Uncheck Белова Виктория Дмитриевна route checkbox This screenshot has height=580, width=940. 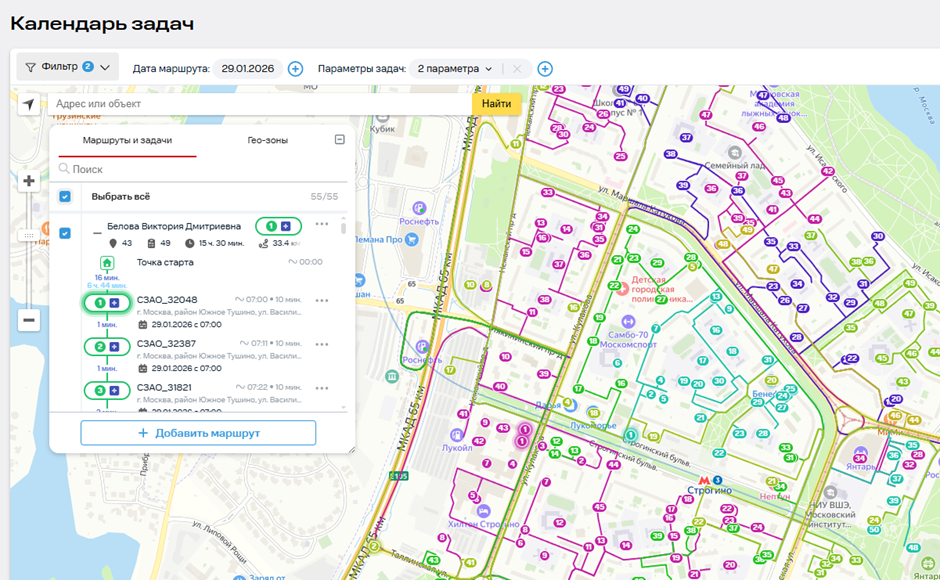coord(65,233)
